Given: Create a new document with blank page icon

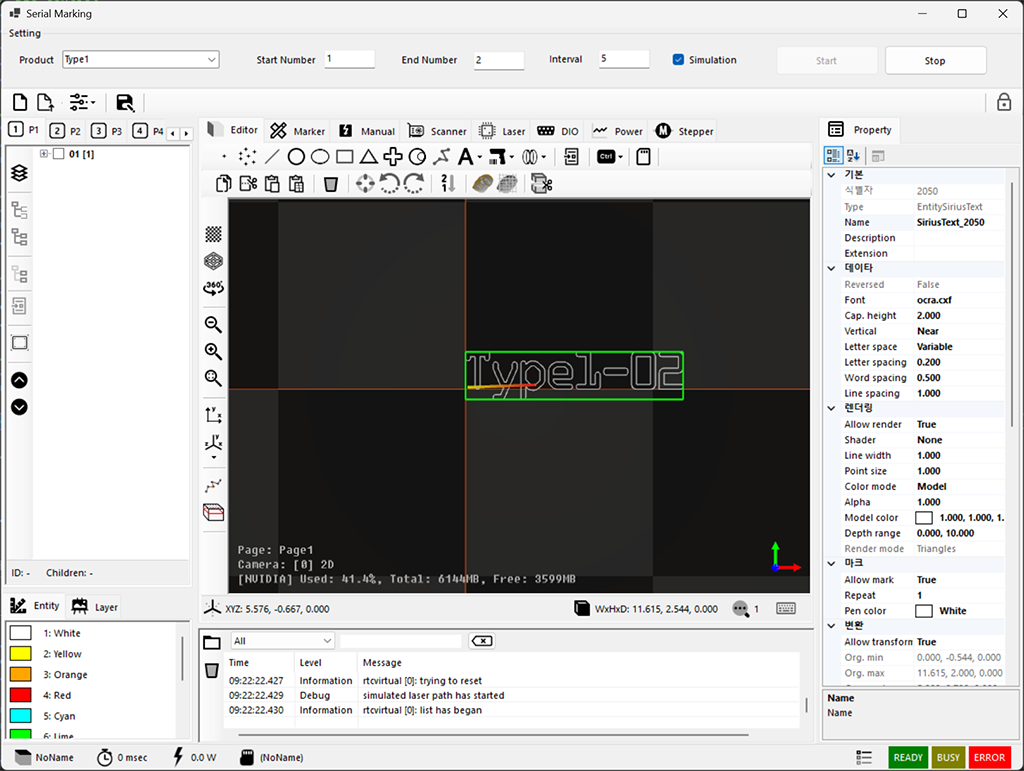Looking at the screenshot, I should (x=20, y=102).
